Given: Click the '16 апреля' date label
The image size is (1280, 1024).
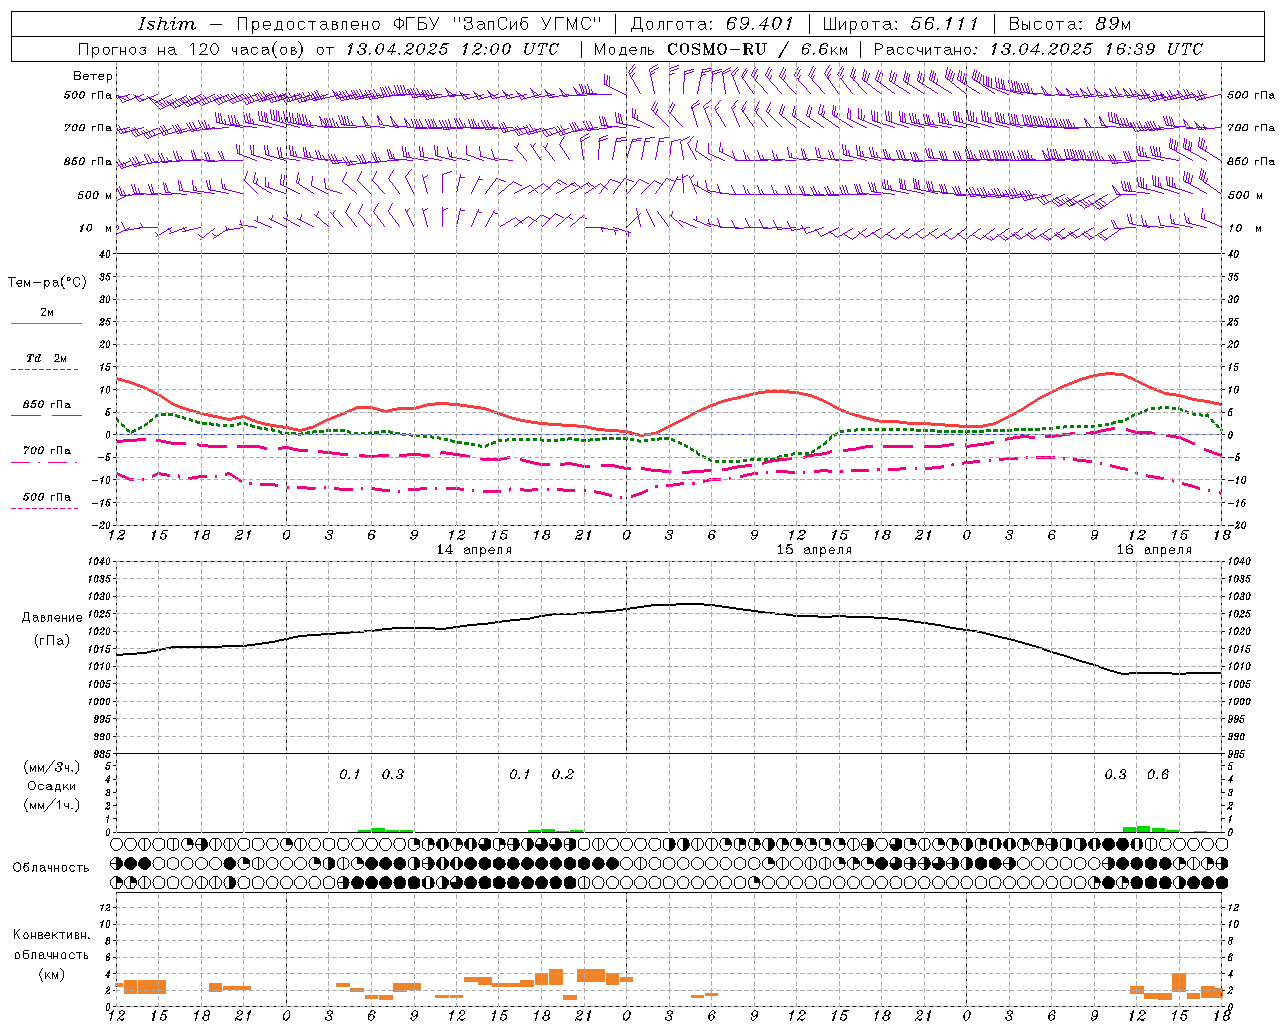Looking at the screenshot, I should [x=1154, y=550].
